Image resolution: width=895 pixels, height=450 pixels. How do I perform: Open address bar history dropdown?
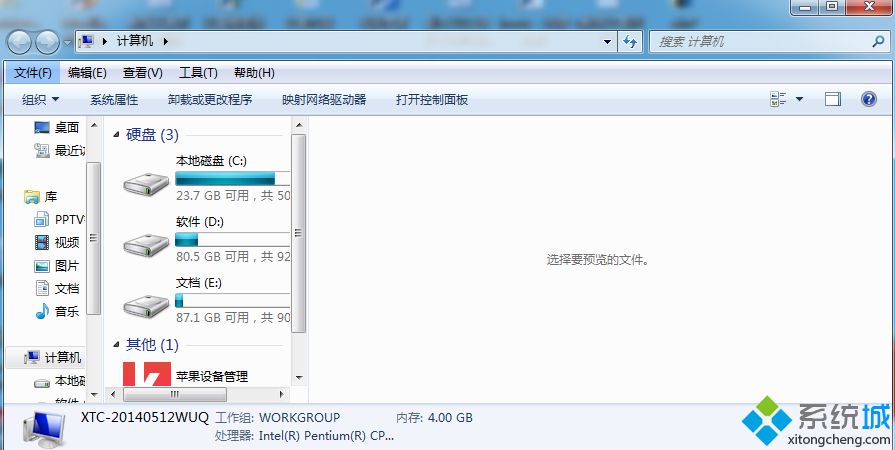[x=607, y=42]
